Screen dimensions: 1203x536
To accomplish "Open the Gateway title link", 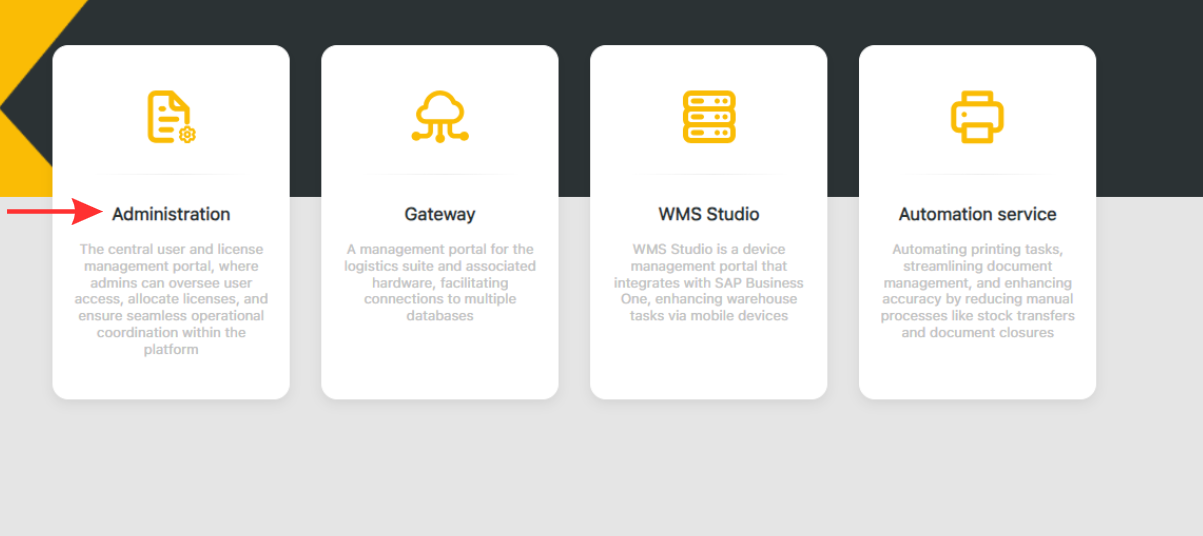I will (x=440, y=214).
